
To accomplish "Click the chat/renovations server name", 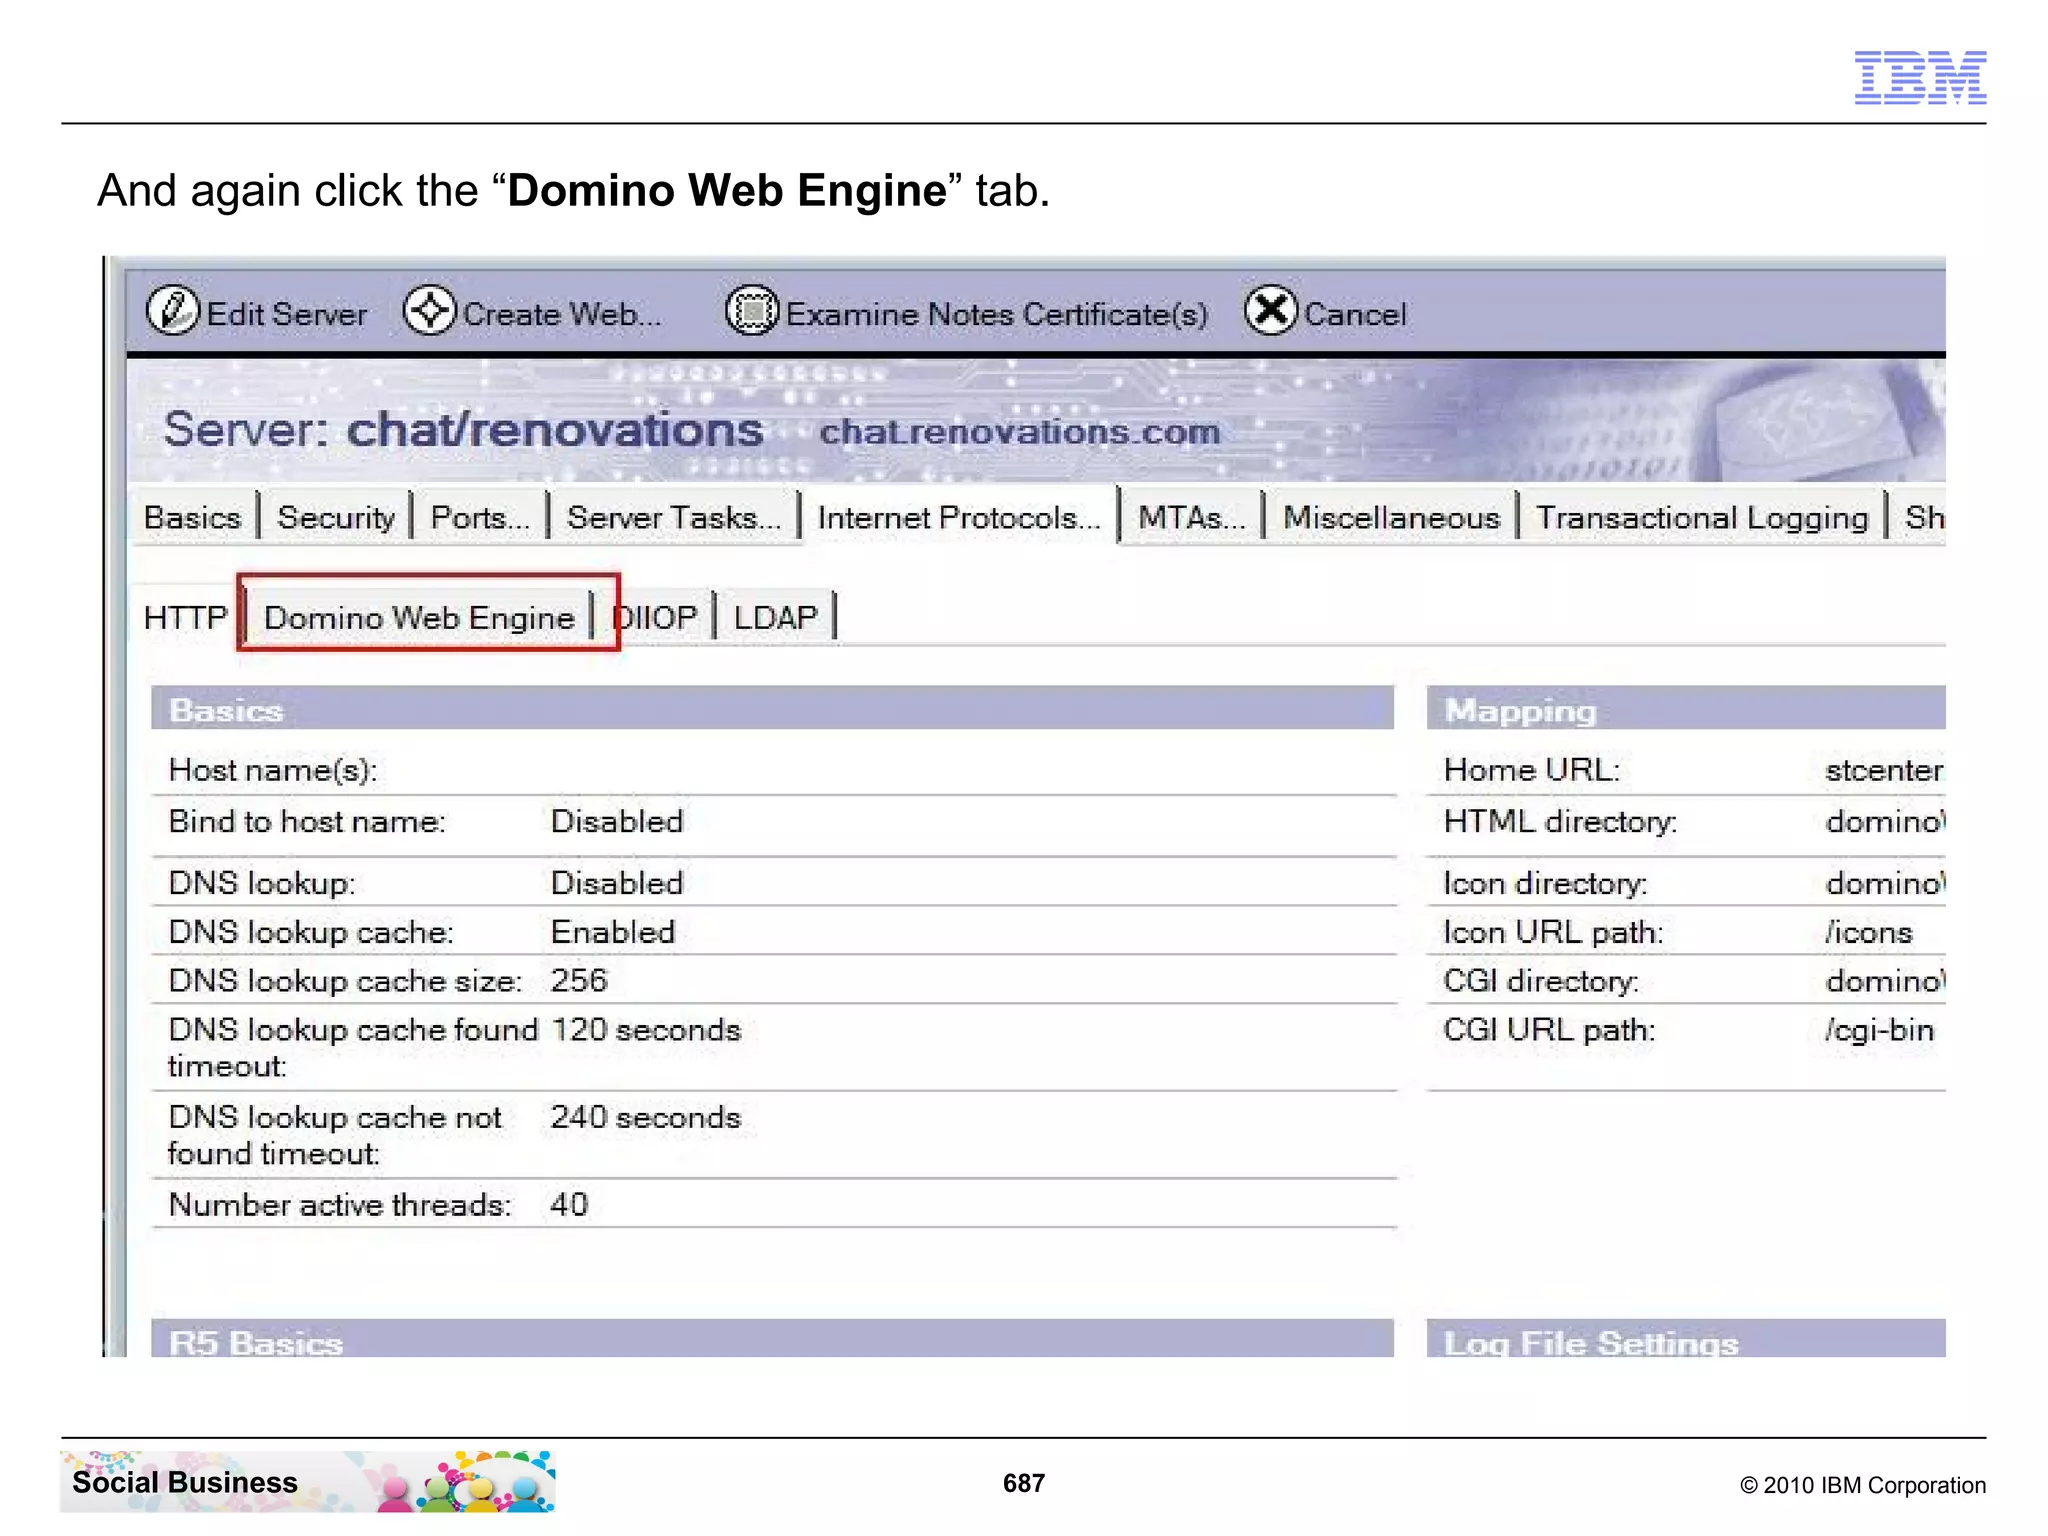I will (x=555, y=429).
